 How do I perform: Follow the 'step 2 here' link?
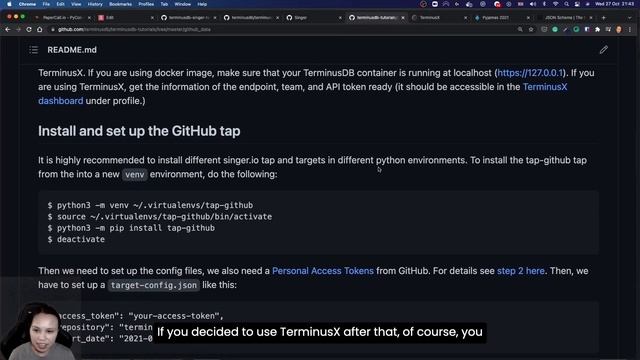[x=520, y=271]
